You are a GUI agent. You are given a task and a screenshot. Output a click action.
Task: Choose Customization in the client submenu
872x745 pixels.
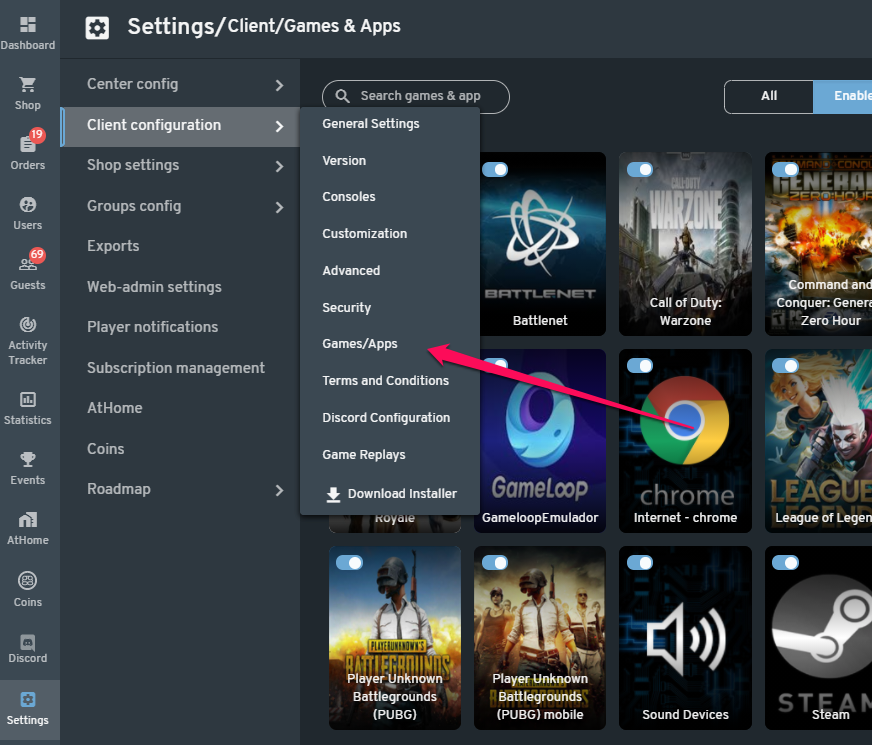pos(365,234)
